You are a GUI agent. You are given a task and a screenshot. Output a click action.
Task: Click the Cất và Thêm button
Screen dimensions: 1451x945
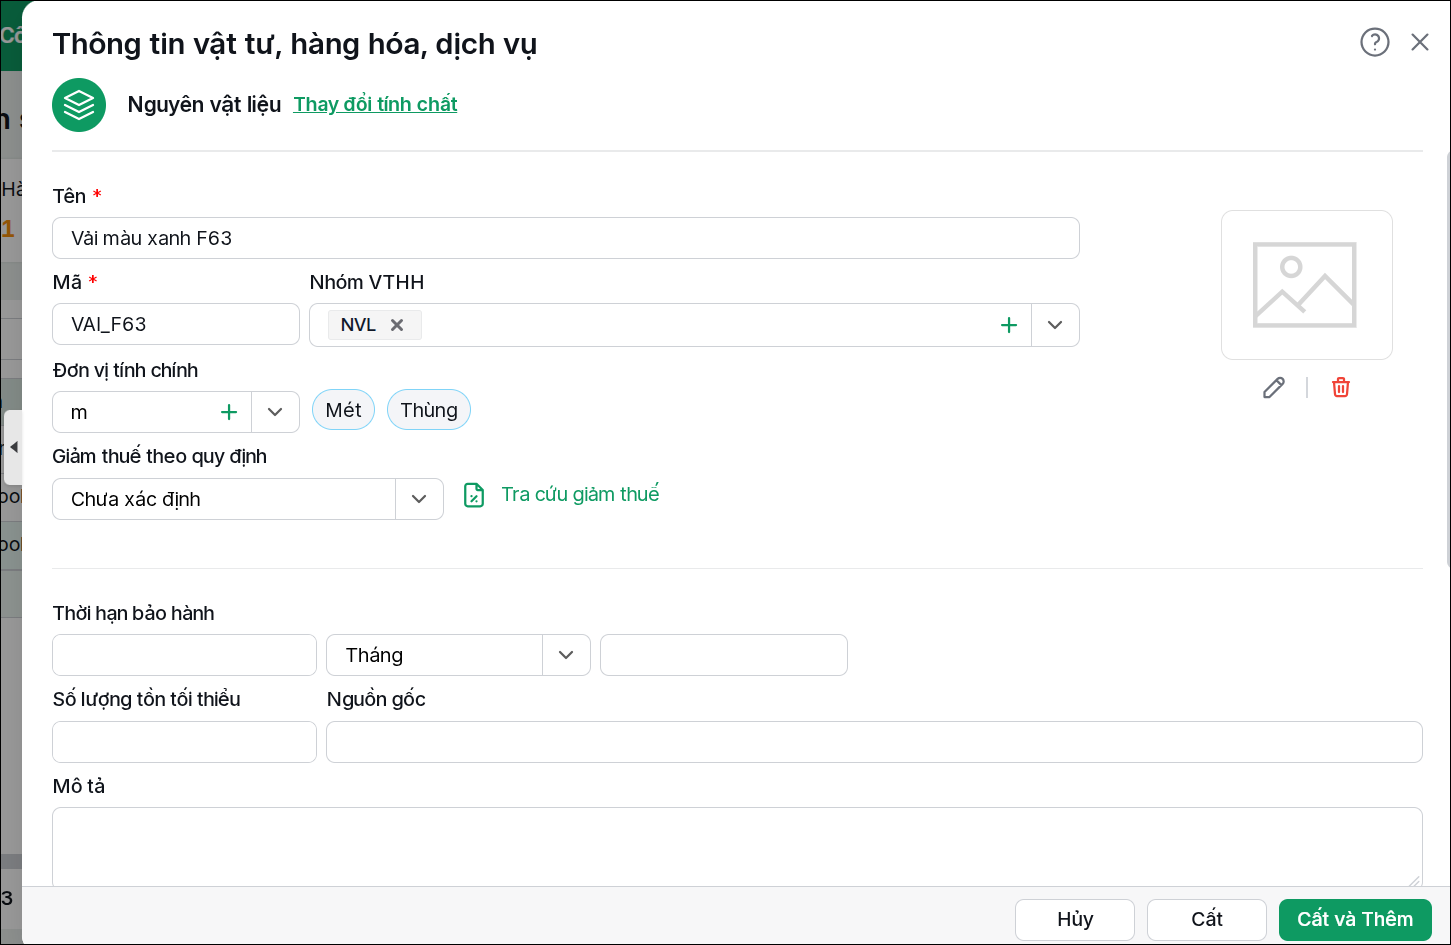tap(1355, 920)
